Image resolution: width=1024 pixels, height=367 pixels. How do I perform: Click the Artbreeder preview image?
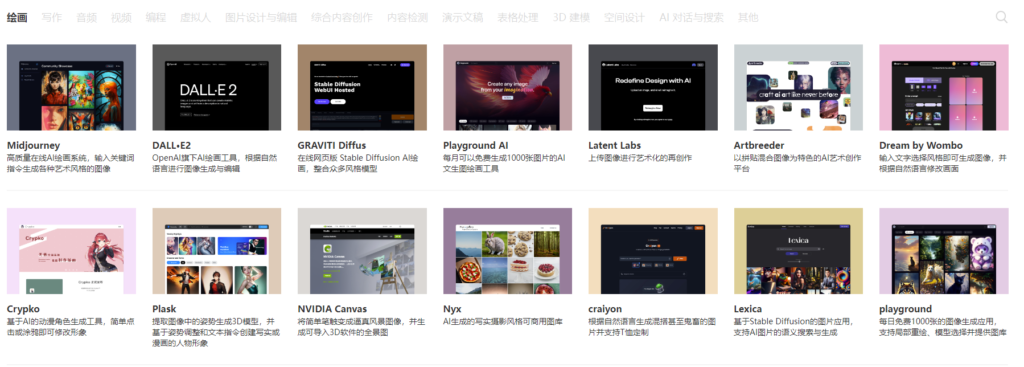798,88
